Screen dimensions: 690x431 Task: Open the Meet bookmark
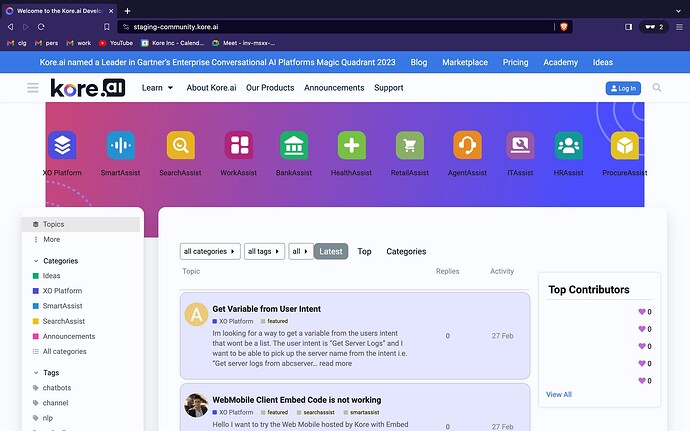pyautogui.click(x=243, y=43)
